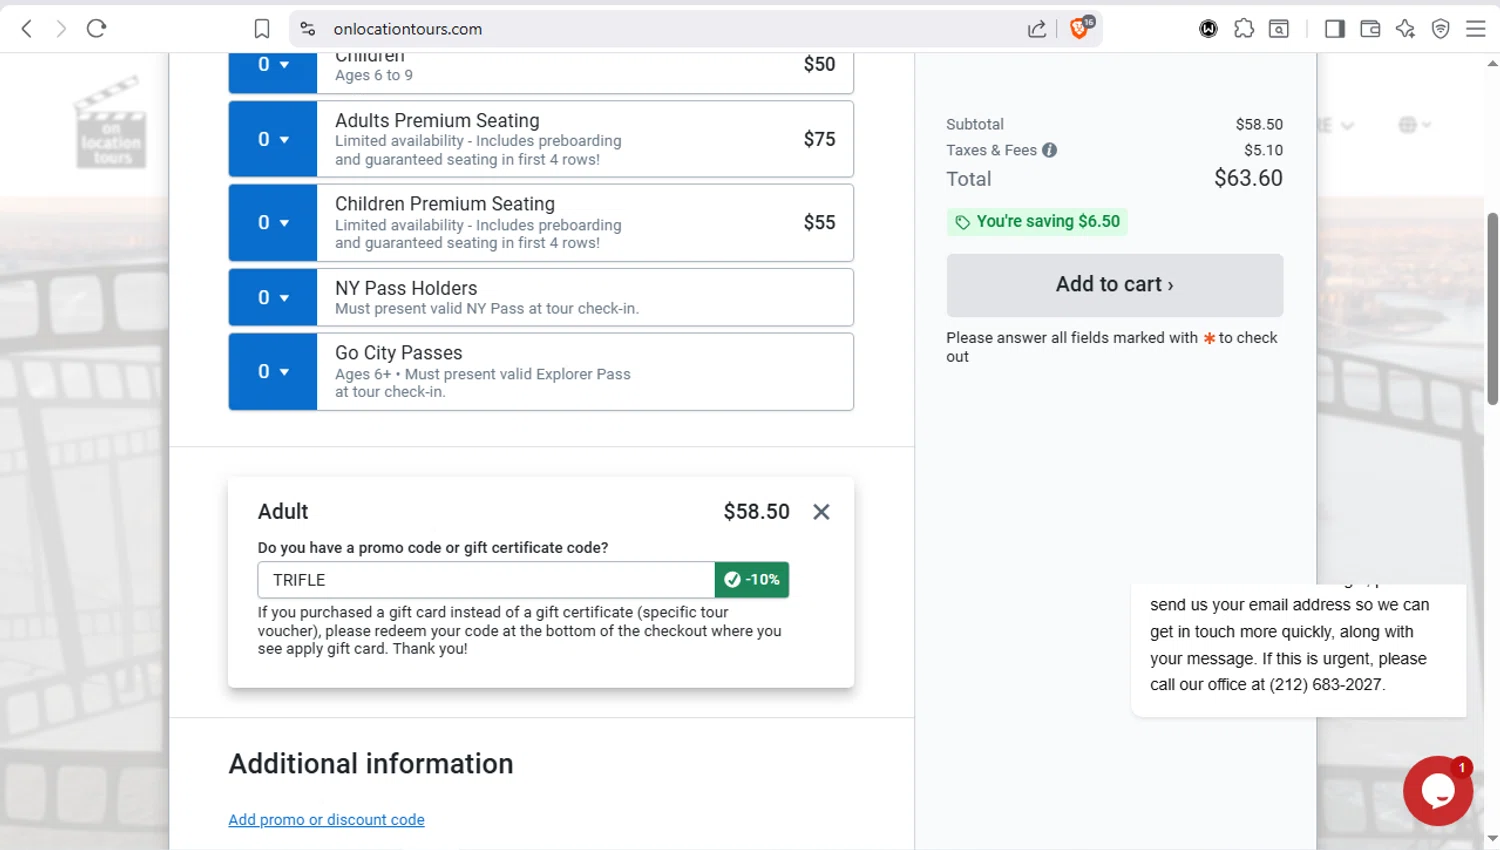Open Adults Premium Seating quantity dropdown
1500x850 pixels.
[x=273, y=139]
